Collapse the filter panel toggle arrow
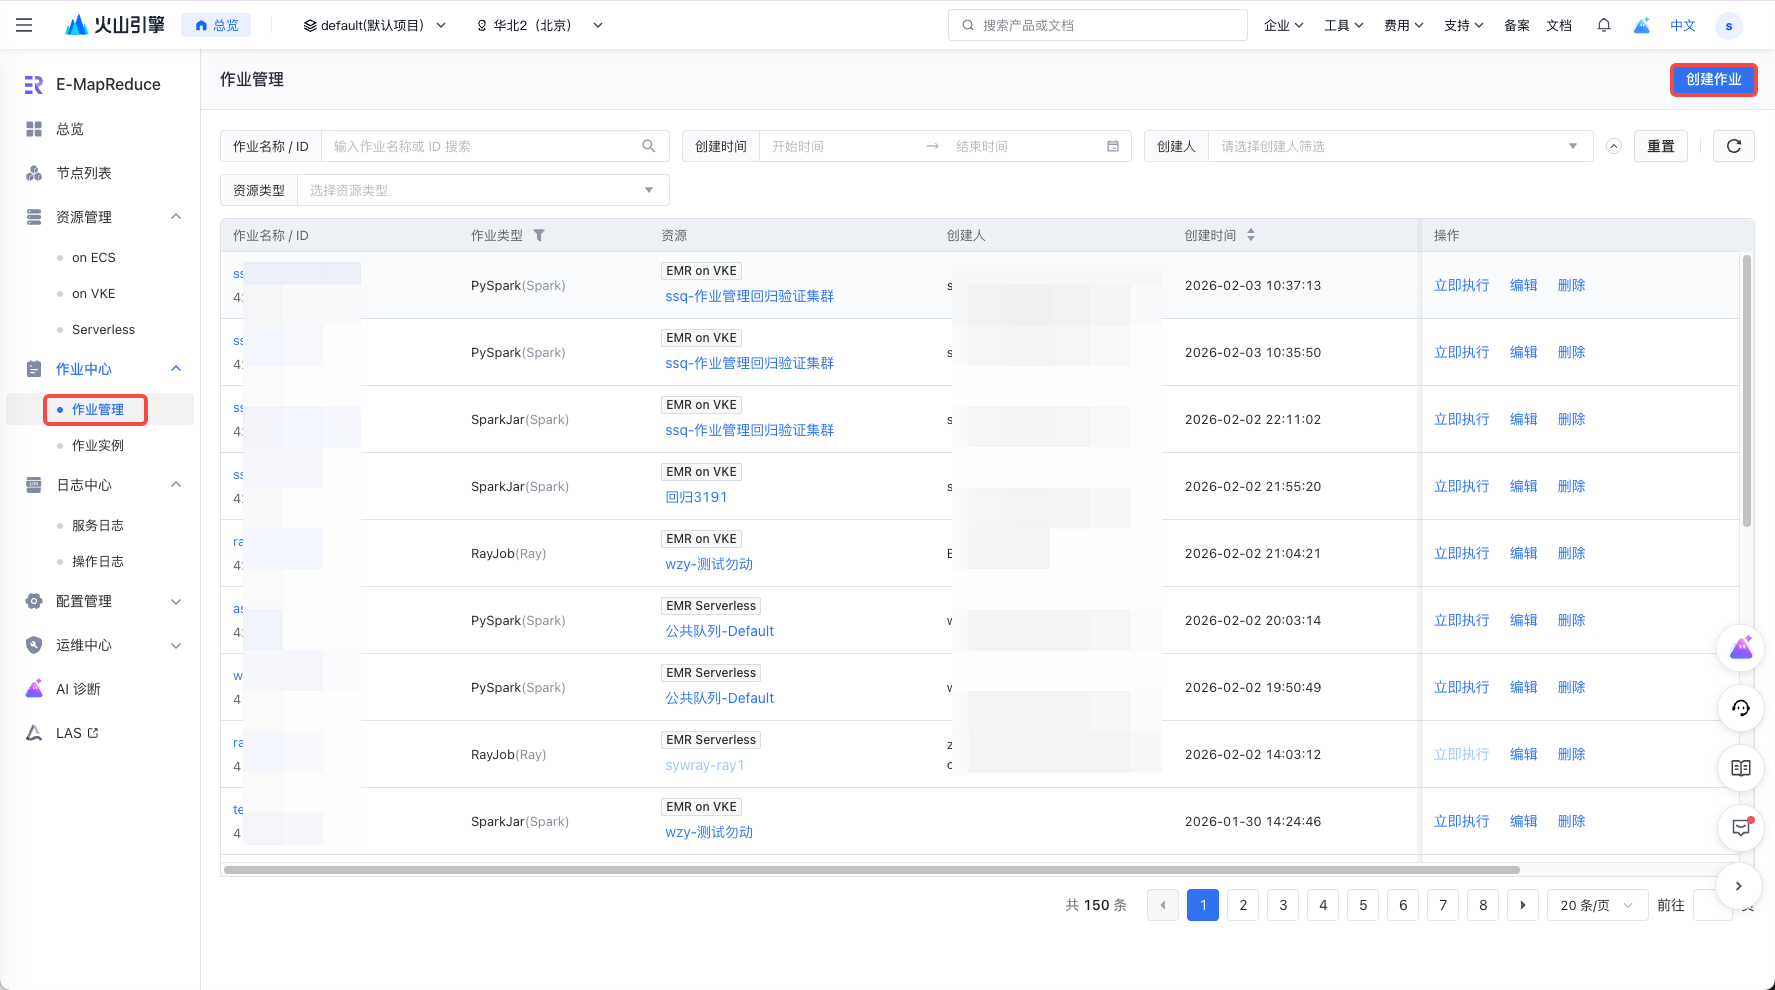Screen dimensions: 1775x990 pyautogui.click(x=1613, y=146)
